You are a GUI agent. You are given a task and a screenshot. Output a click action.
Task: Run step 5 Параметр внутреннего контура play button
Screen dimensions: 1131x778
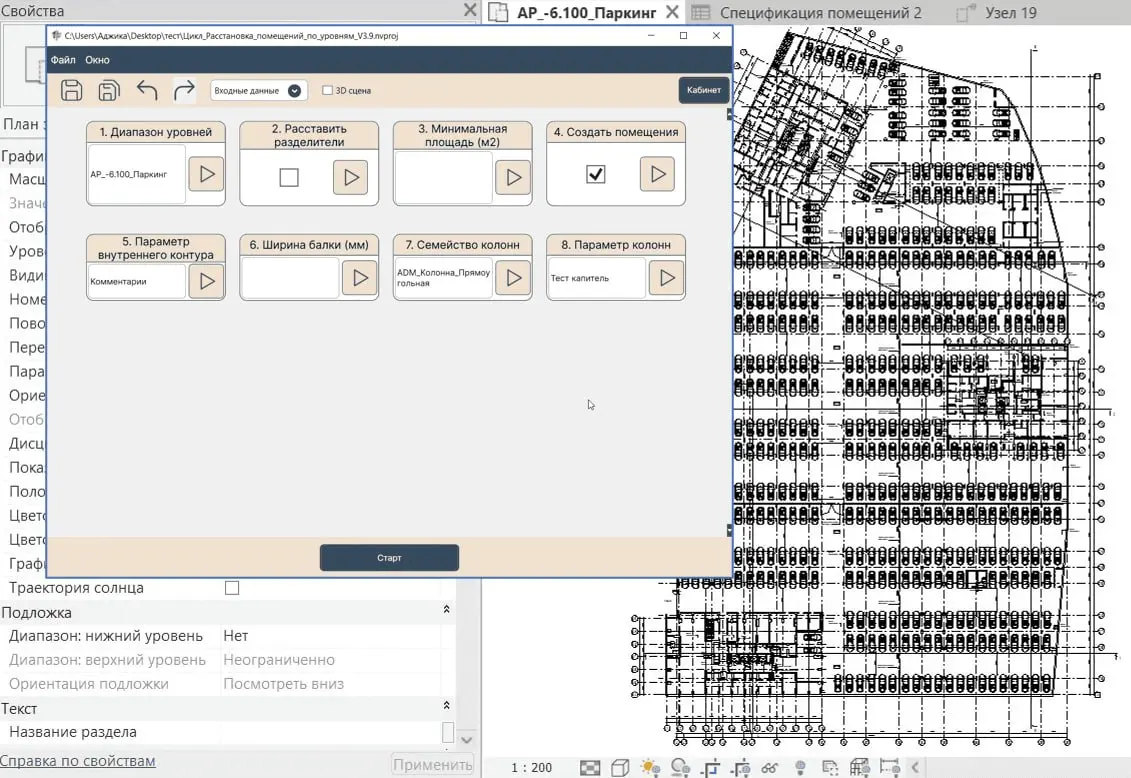tap(206, 281)
